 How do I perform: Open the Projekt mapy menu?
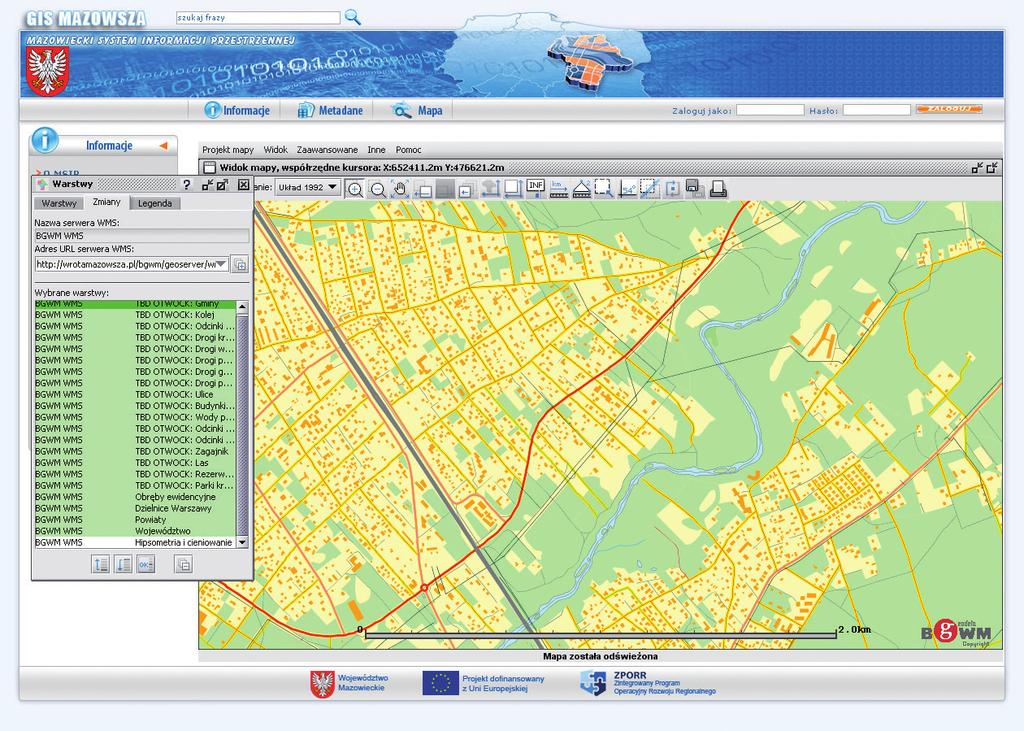(228, 150)
